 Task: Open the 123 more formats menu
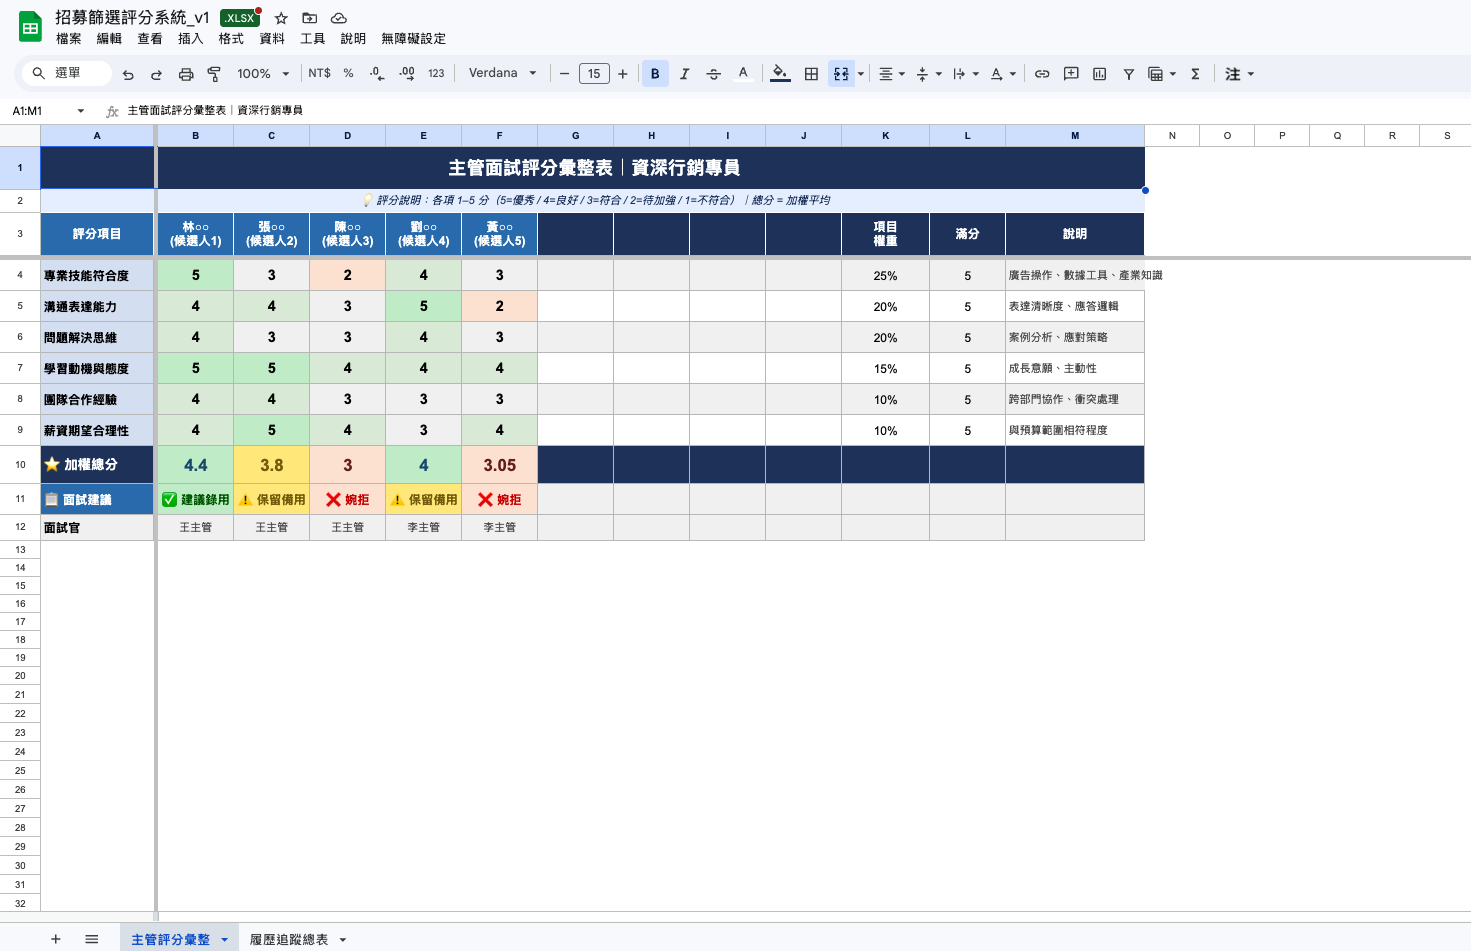click(436, 74)
